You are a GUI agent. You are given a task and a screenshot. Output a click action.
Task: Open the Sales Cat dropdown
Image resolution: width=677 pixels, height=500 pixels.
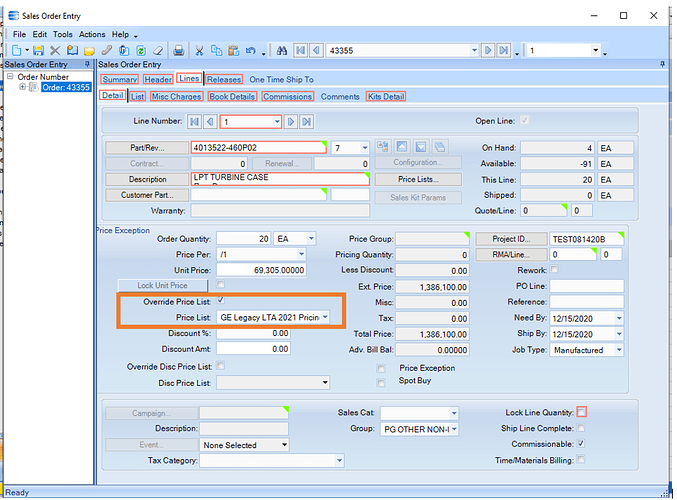click(x=453, y=413)
